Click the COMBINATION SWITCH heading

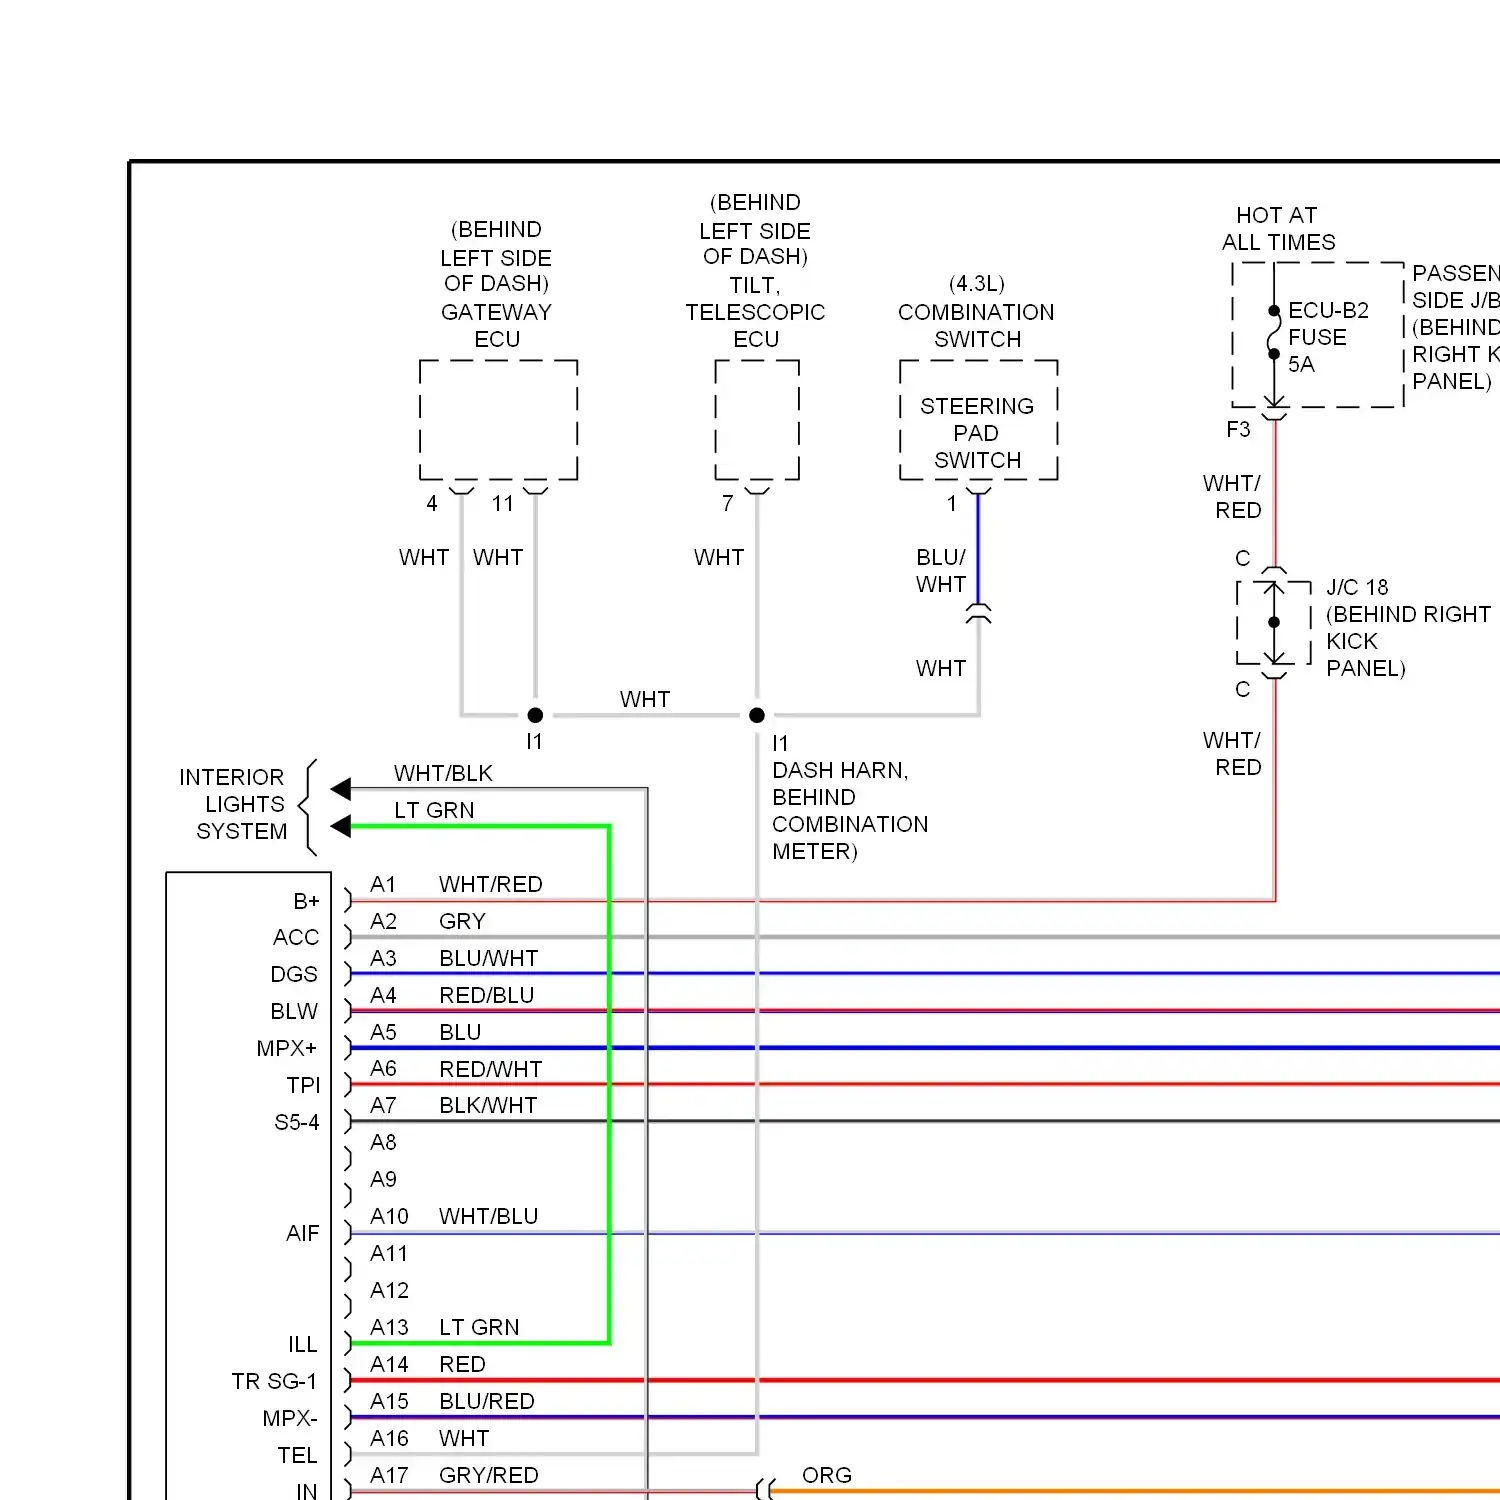point(977,325)
